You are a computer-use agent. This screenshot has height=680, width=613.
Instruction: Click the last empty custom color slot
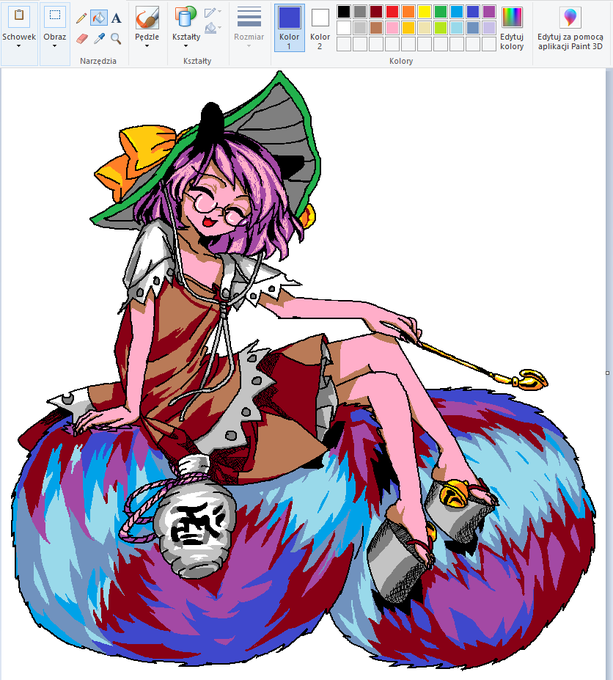point(489,44)
